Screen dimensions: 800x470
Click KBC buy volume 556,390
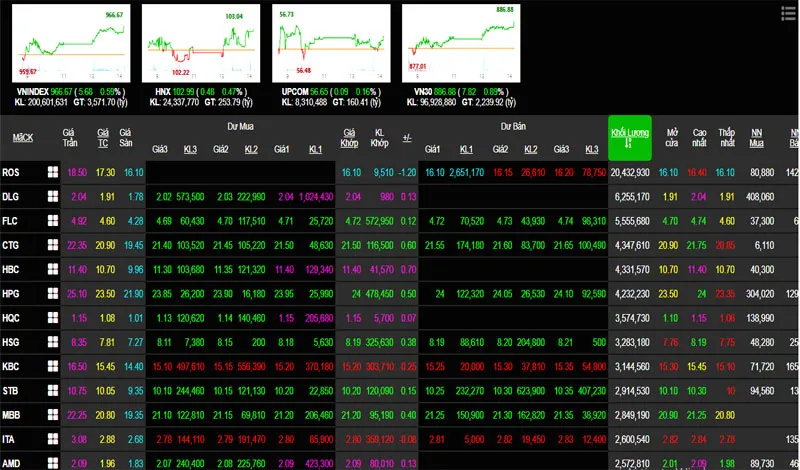tap(251, 366)
